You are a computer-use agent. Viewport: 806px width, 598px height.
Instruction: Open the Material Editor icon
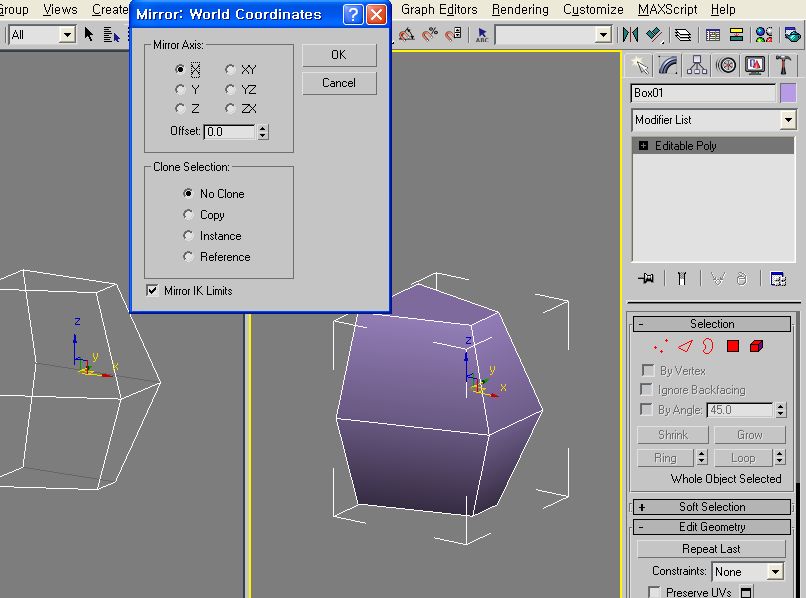click(x=764, y=34)
